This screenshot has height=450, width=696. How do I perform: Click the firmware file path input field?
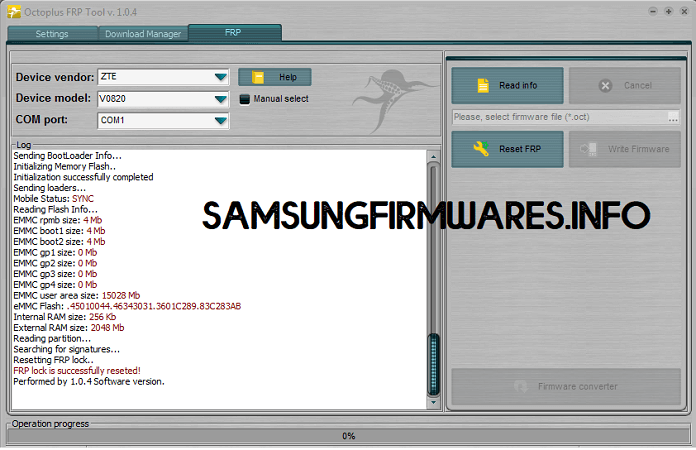560,117
